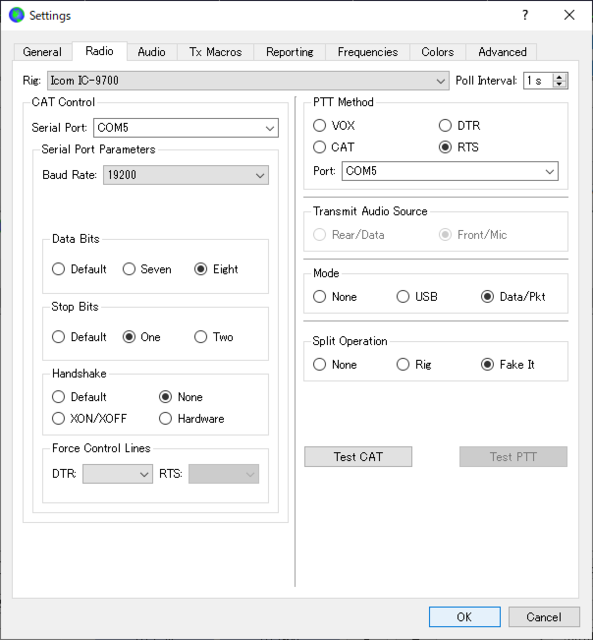This screenshot has width=593, height=640.
Task: Choose VOX as PTT method
Action: tap(334, 125)
